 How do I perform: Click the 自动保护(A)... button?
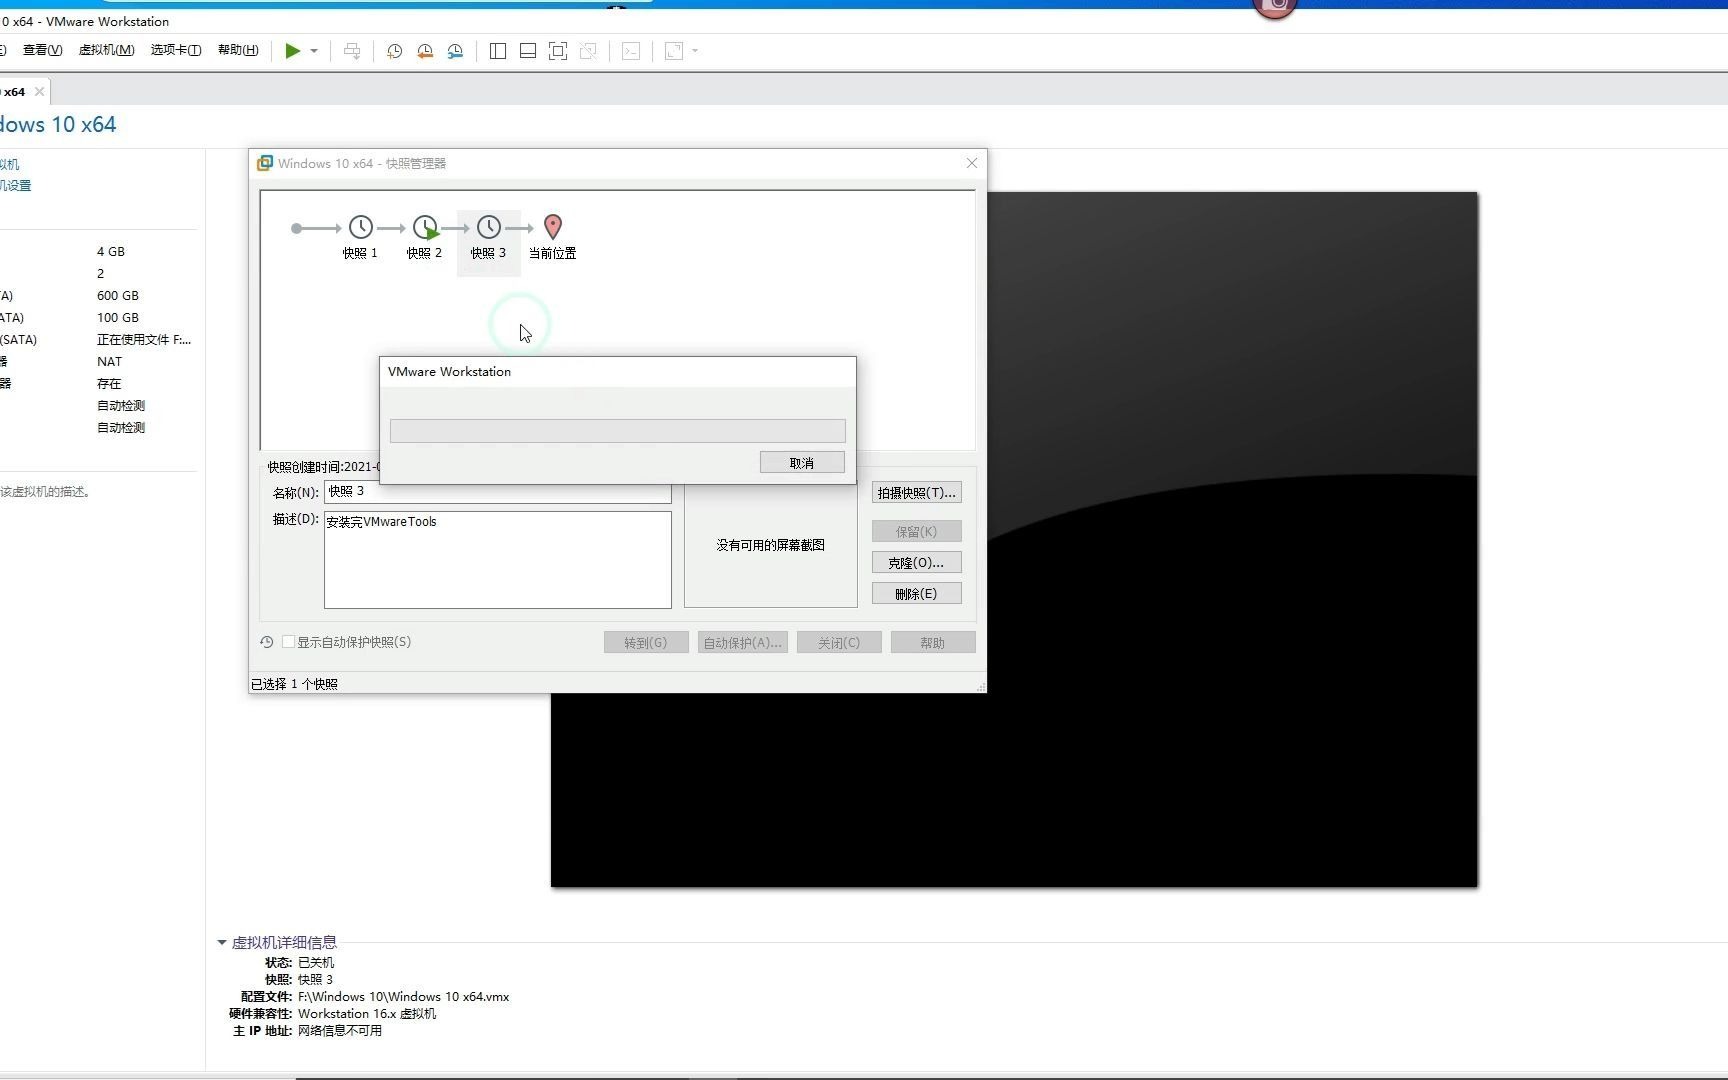743,643
